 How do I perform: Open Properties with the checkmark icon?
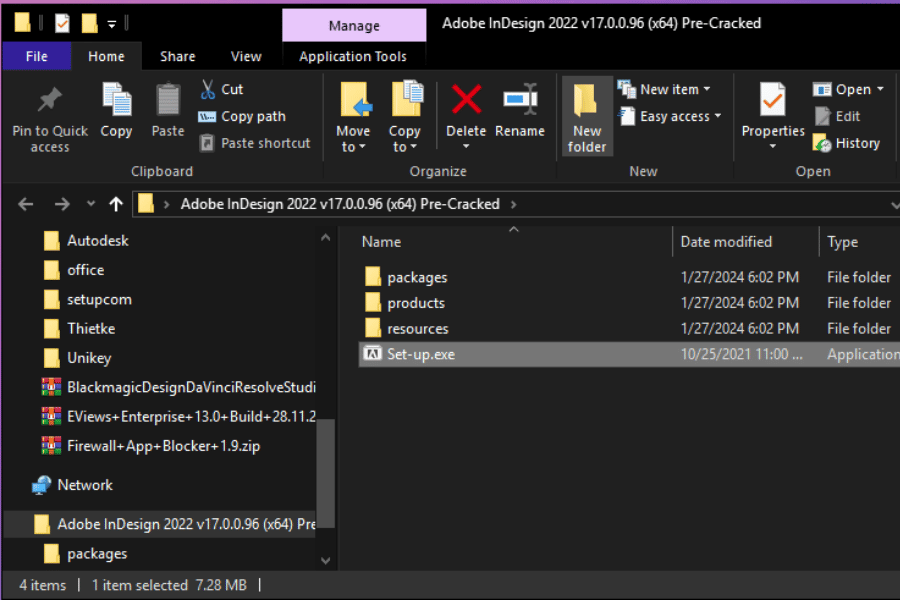772,101
